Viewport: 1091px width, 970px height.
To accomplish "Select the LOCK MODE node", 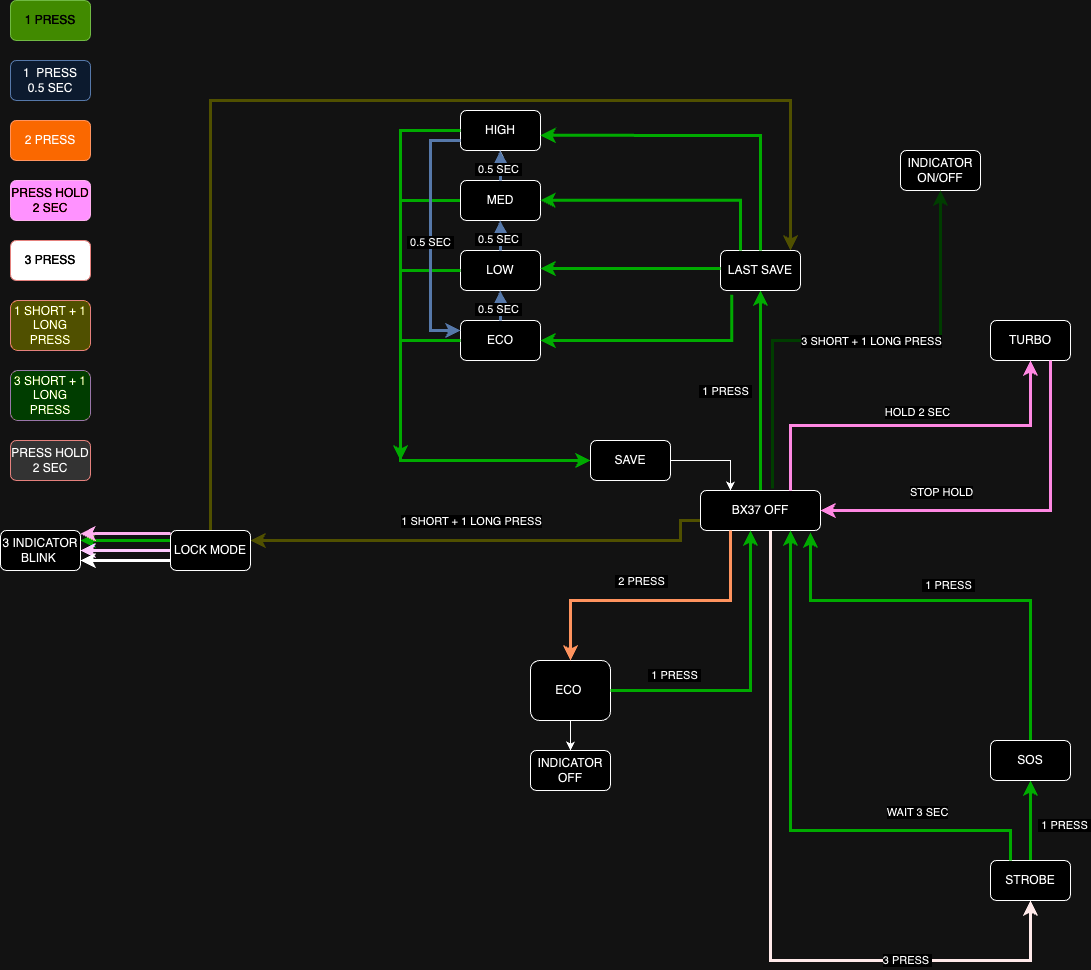I will pos(210,550).
